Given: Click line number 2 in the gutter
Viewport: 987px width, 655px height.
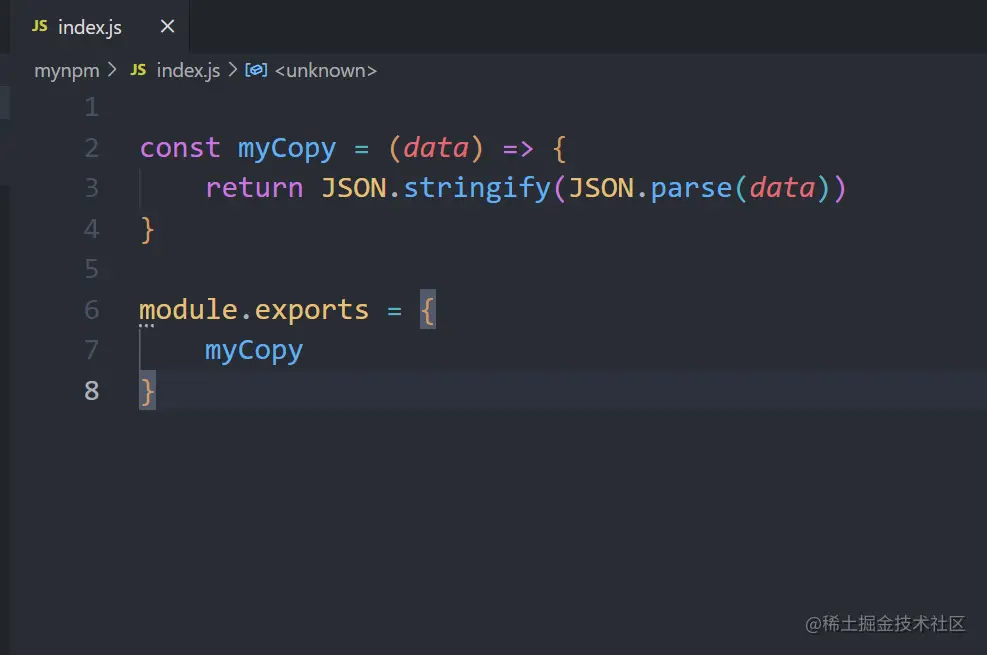Looking at the screenshot, I should point(92,148).
